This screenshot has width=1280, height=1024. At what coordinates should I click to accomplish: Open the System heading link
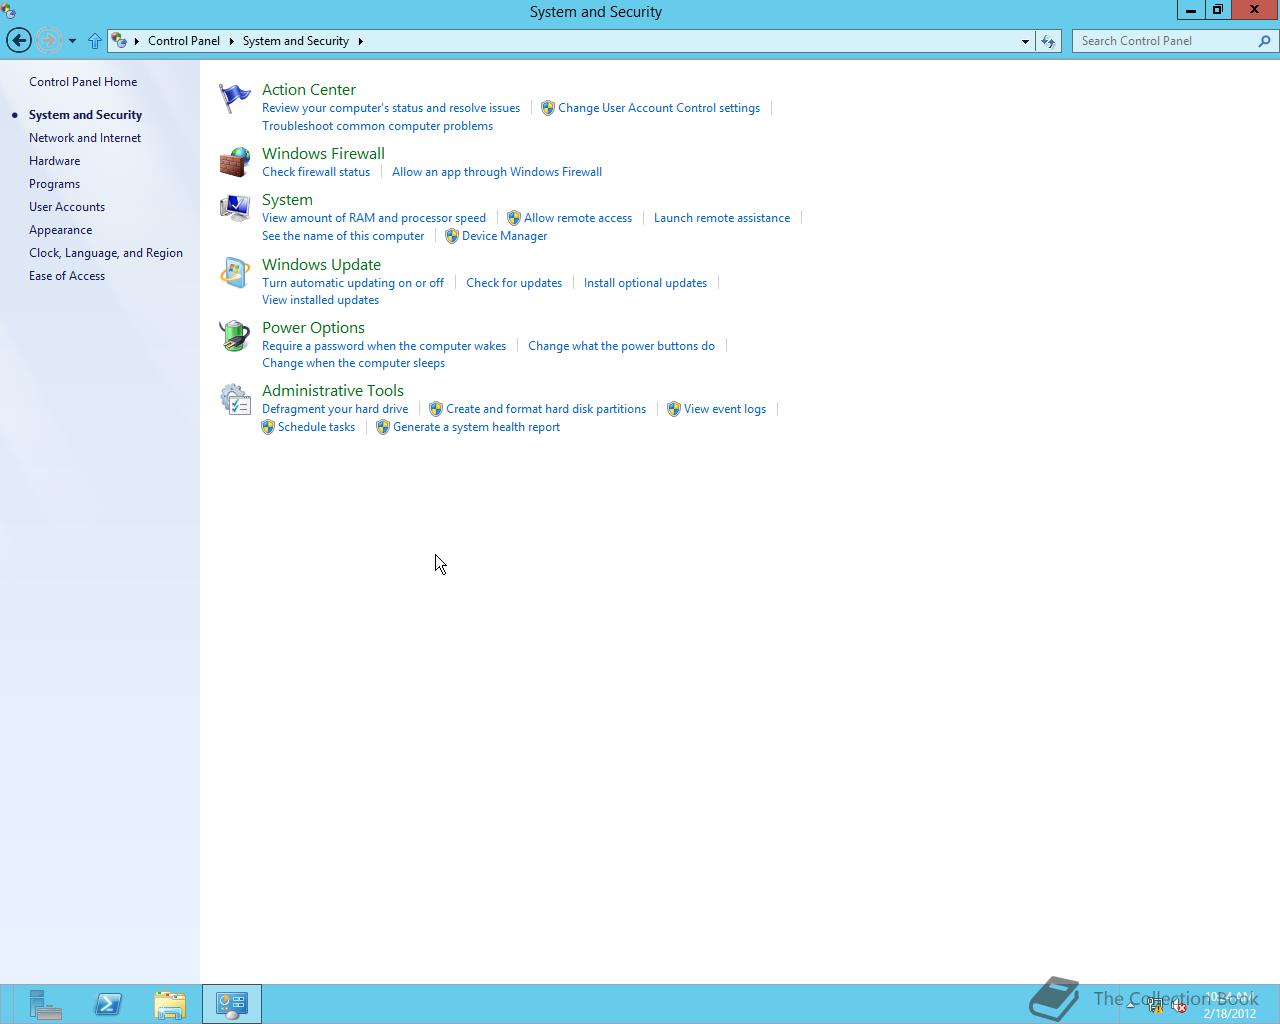pos(287,200)
